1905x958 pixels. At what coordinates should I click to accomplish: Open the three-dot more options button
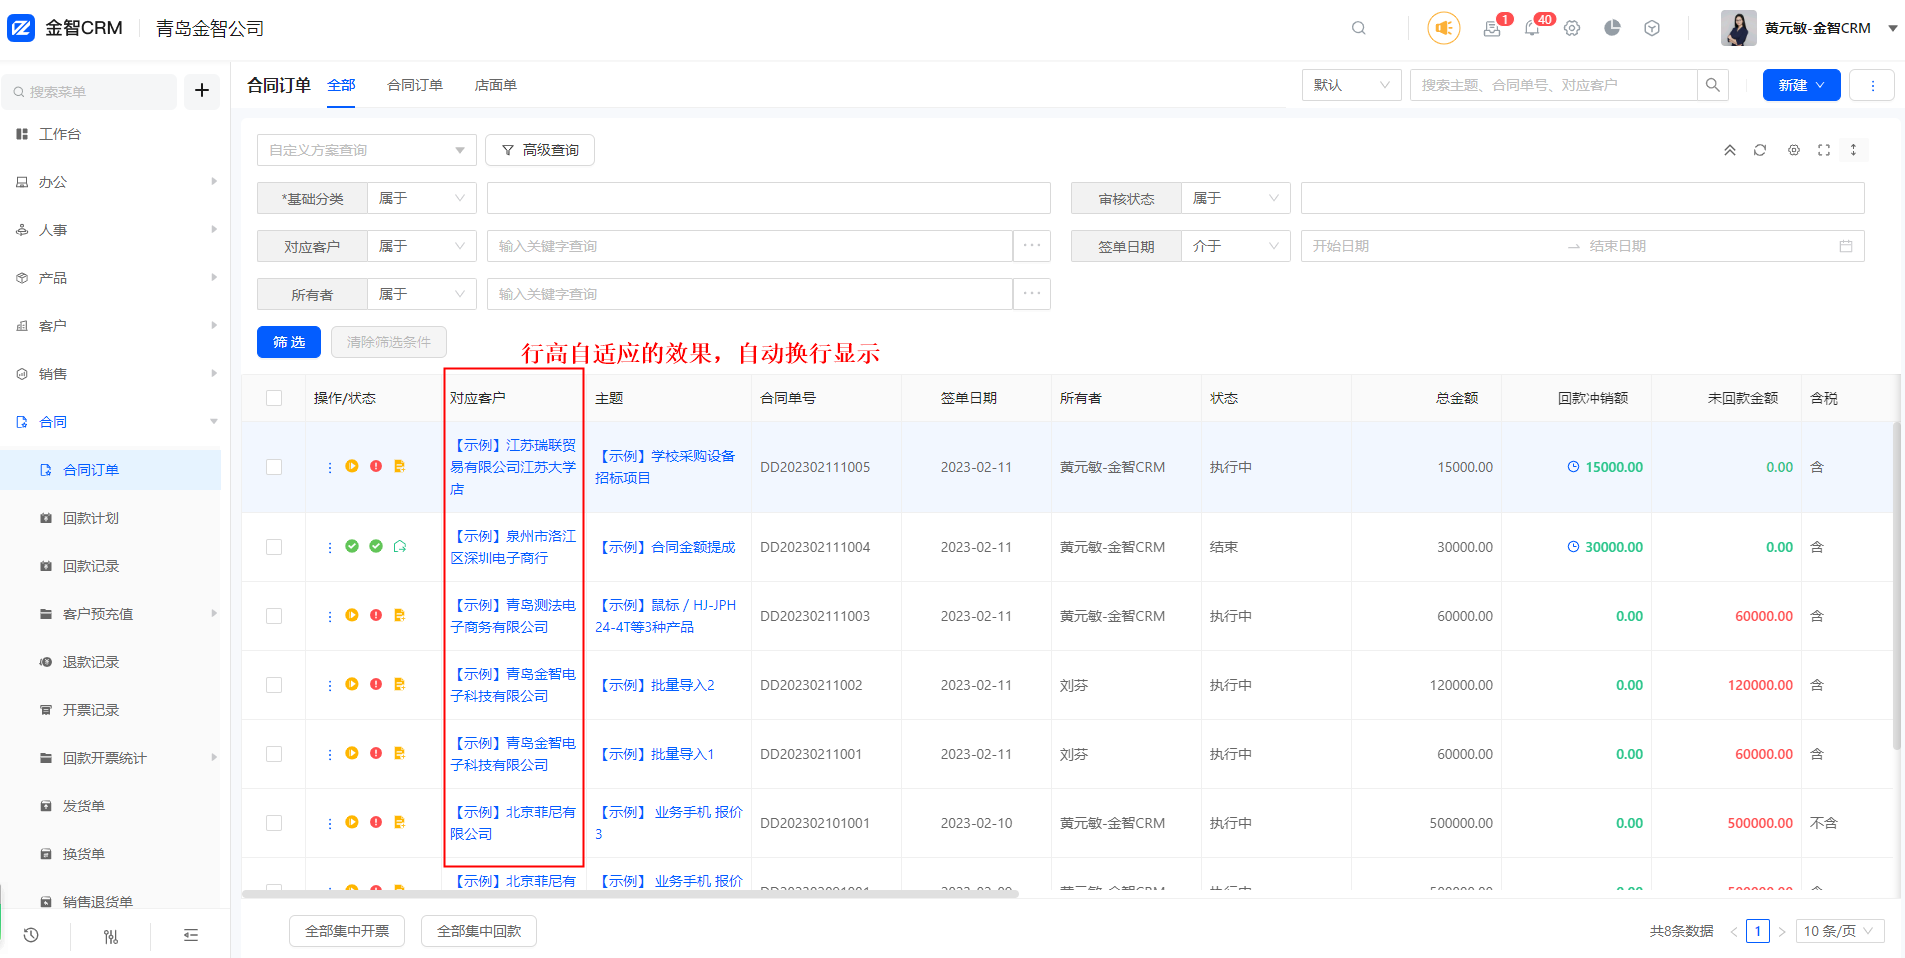(x=1872, y=85)
